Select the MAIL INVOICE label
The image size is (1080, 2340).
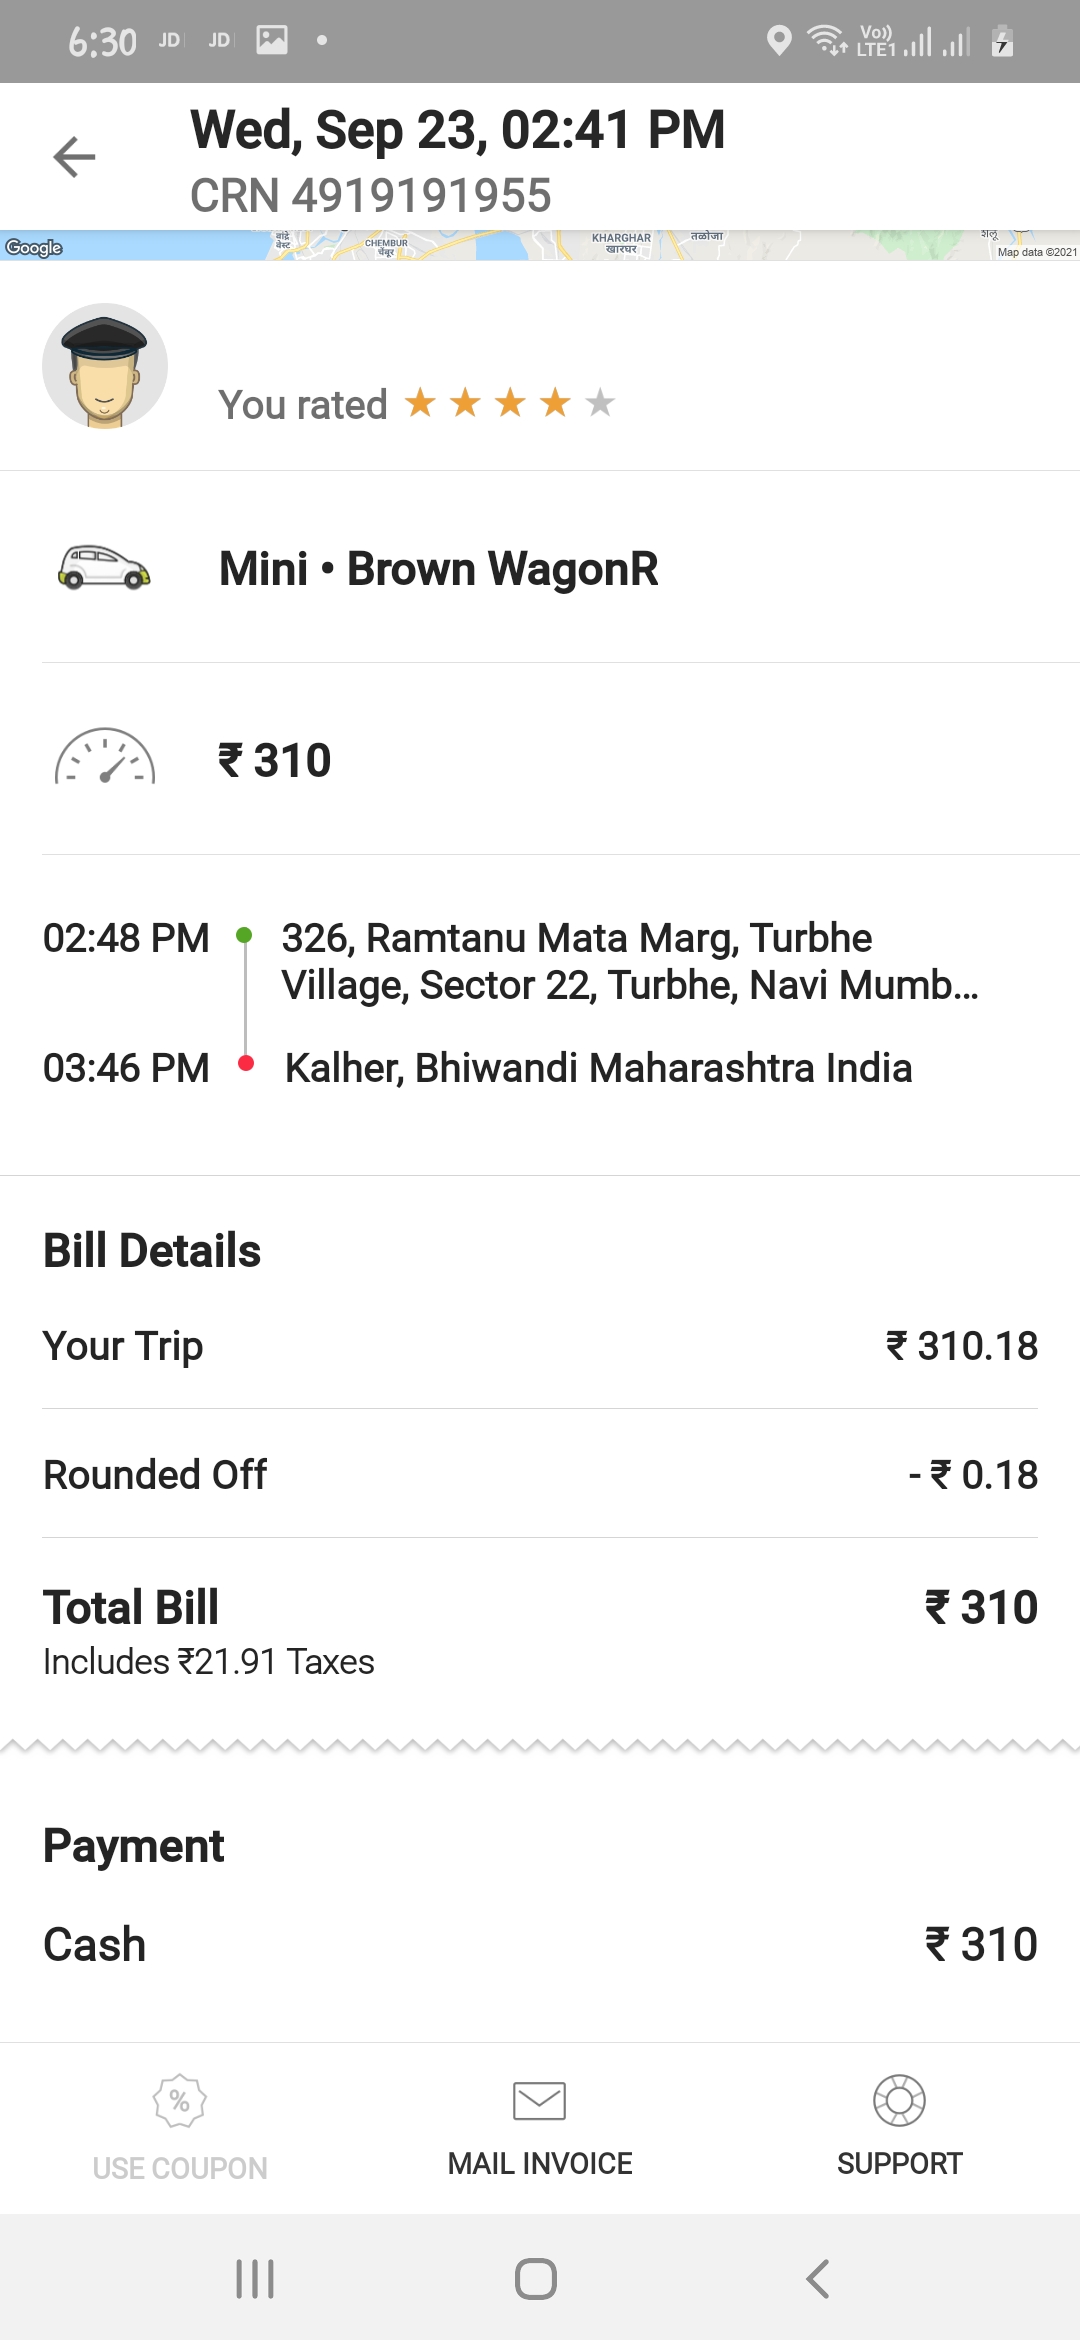(x=540, y=2163)
